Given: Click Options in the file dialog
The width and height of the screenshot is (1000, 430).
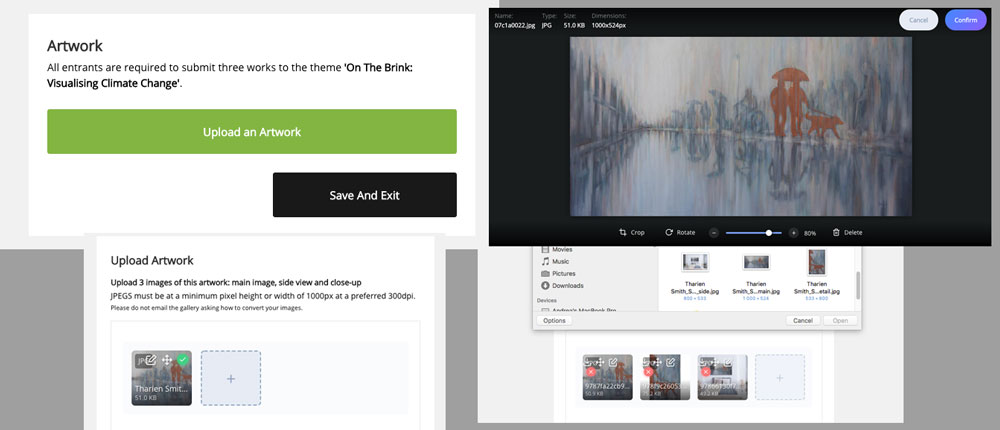Looking at the screenshot, I should pos(554,320).
